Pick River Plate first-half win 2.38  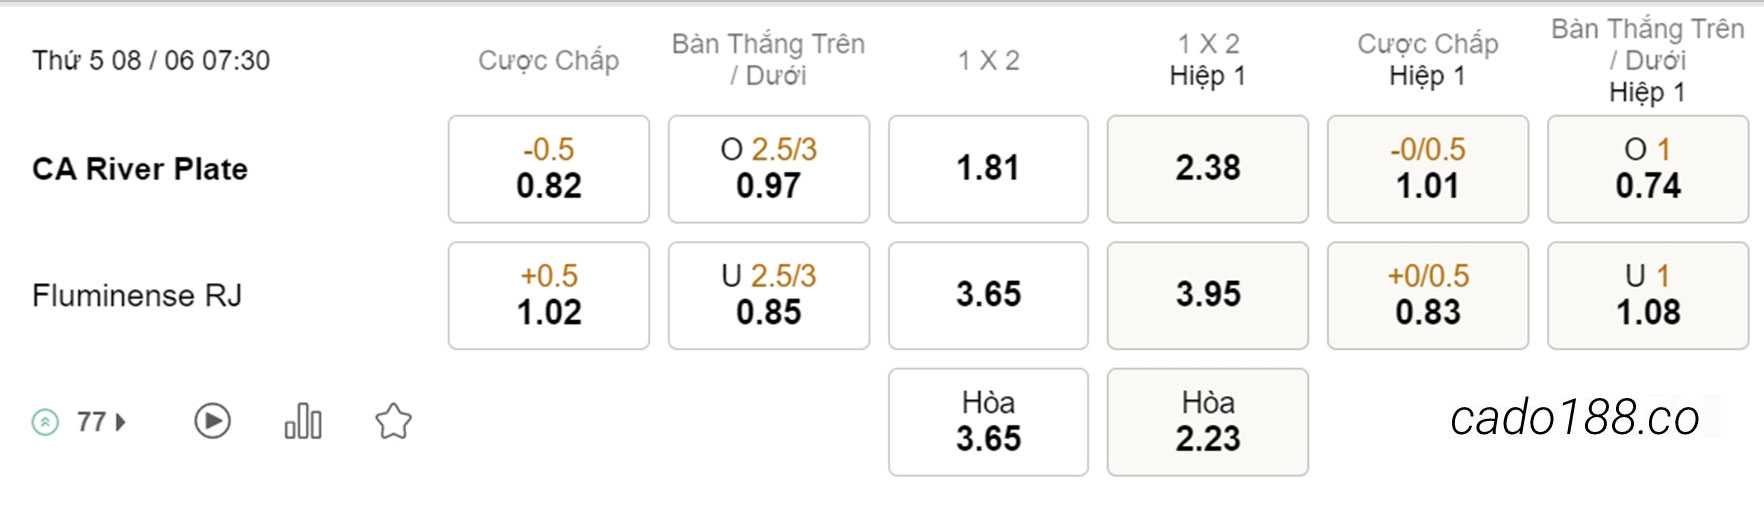[1208, 169]
